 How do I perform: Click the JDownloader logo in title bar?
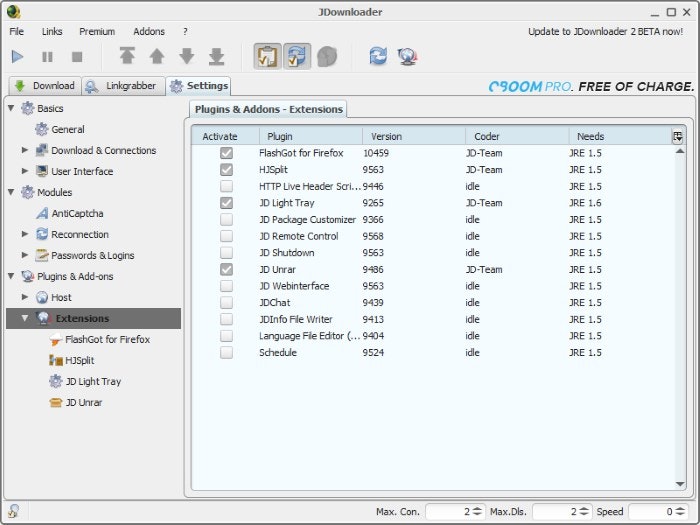point(13,12)
